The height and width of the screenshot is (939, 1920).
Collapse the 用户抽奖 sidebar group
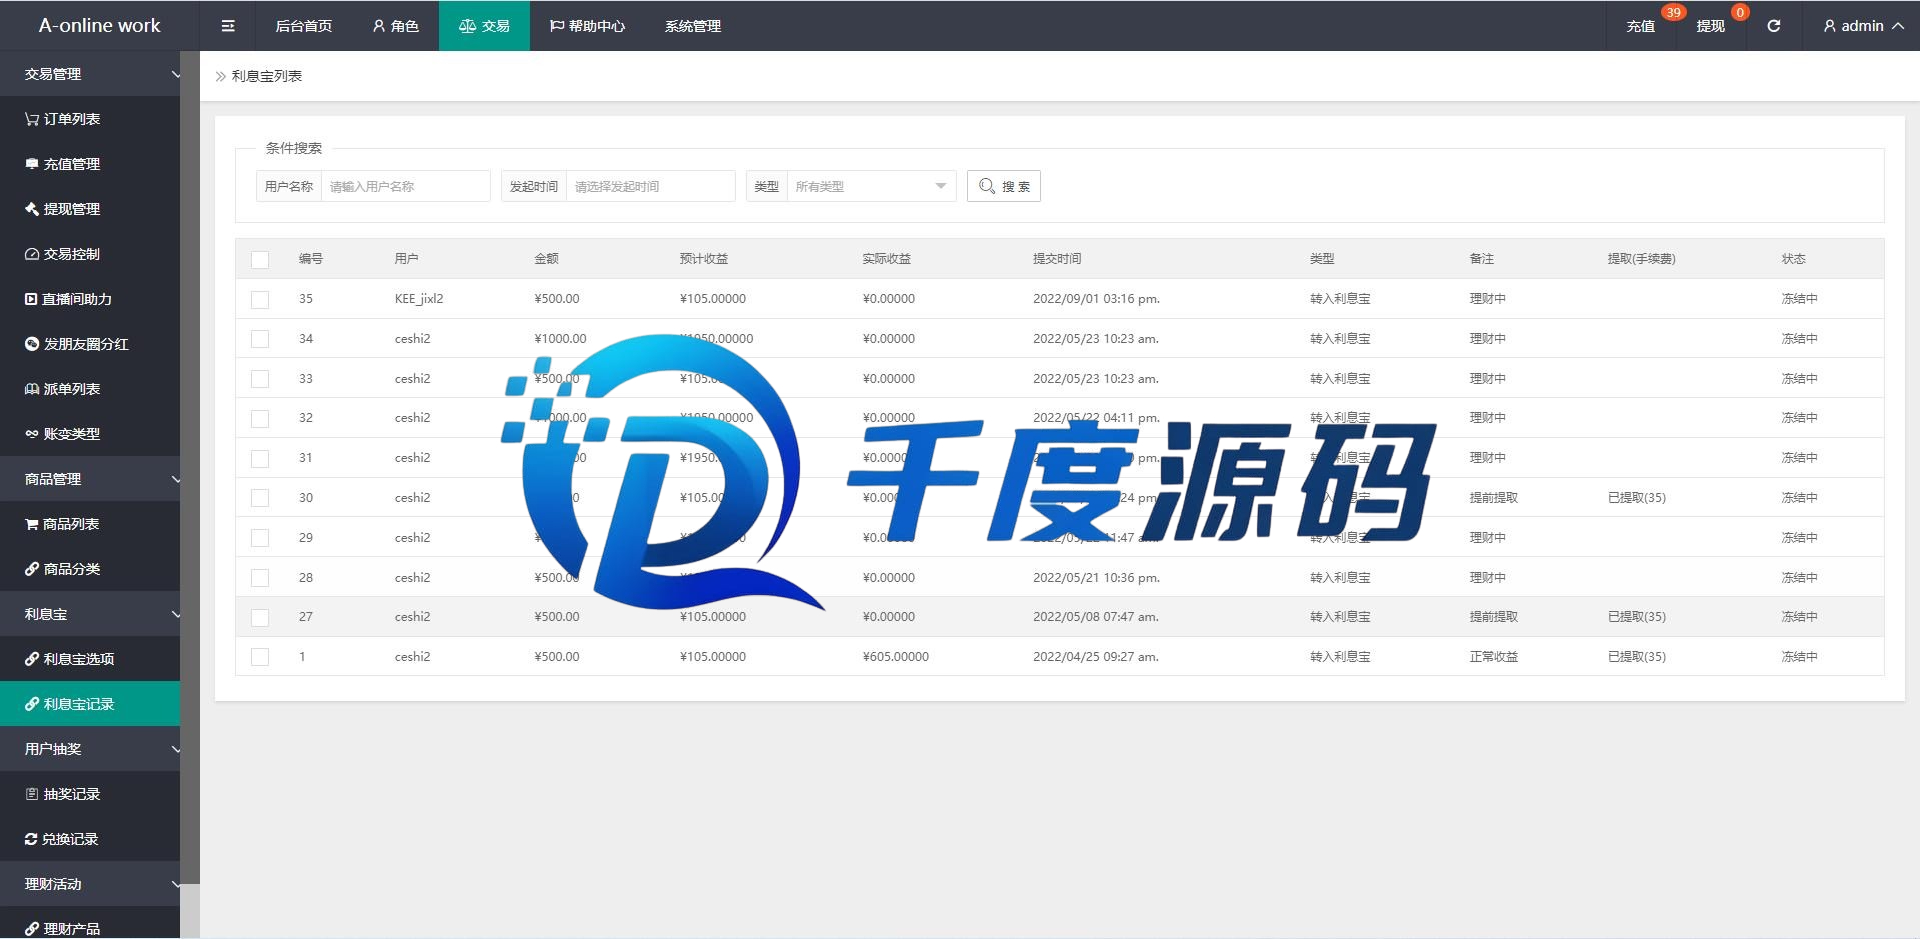[x=90, y=749]
